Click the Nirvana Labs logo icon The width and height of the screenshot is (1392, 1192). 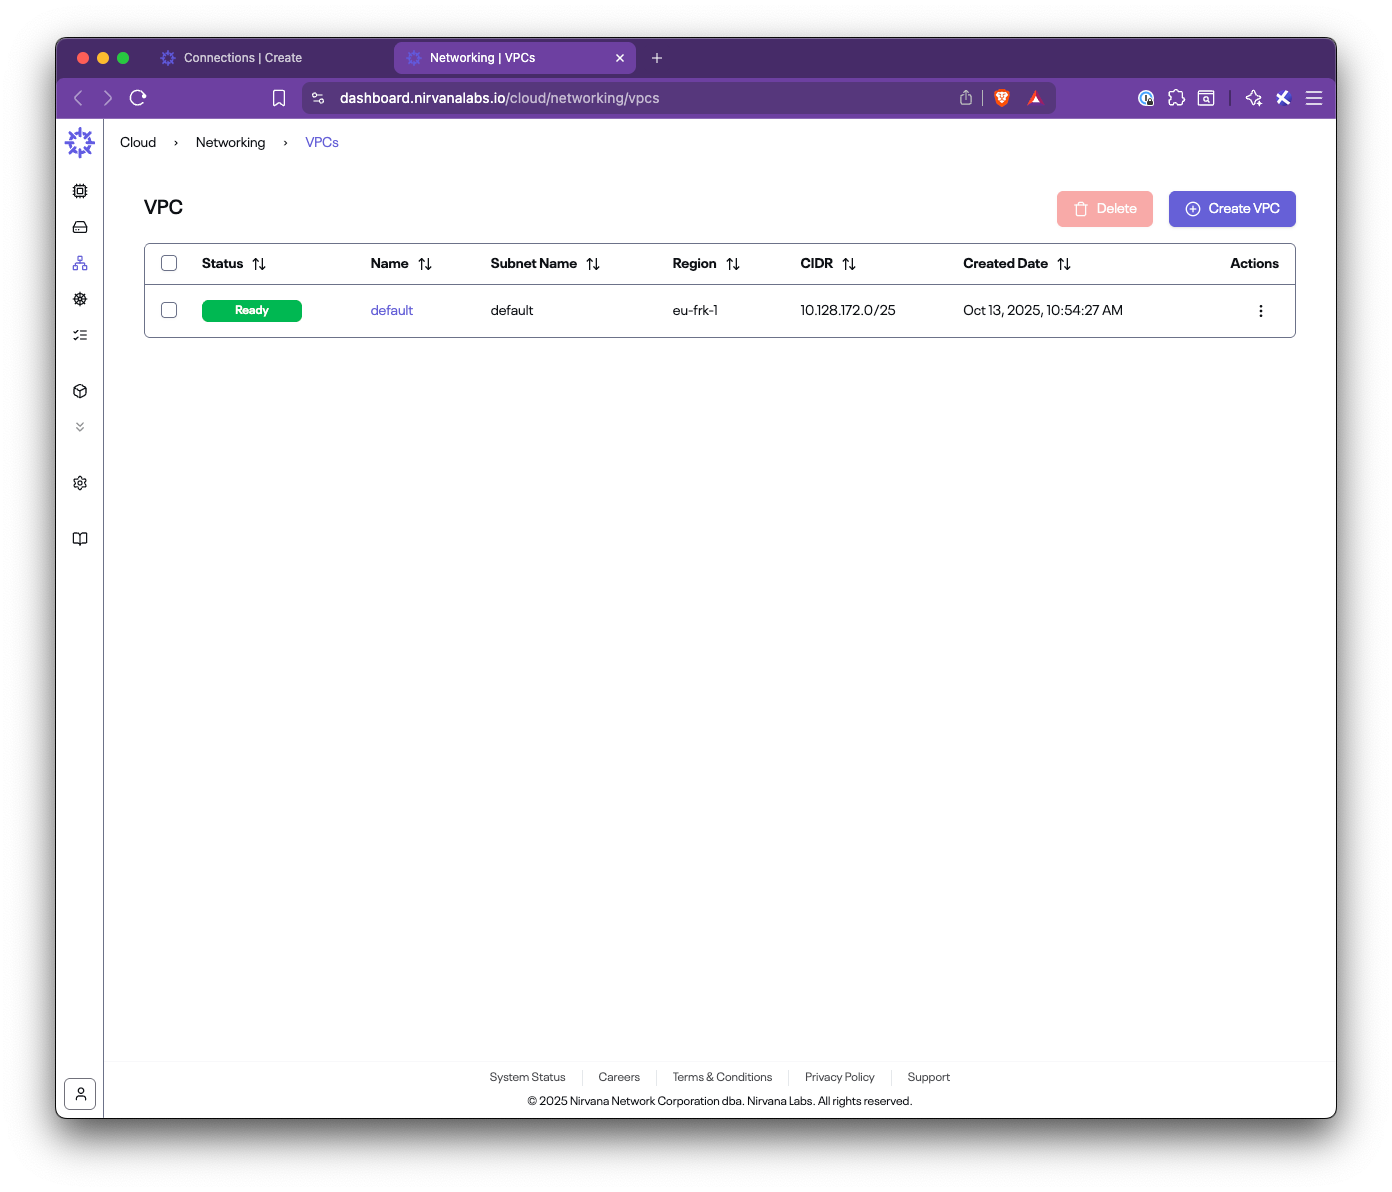[x=80, y=143]
